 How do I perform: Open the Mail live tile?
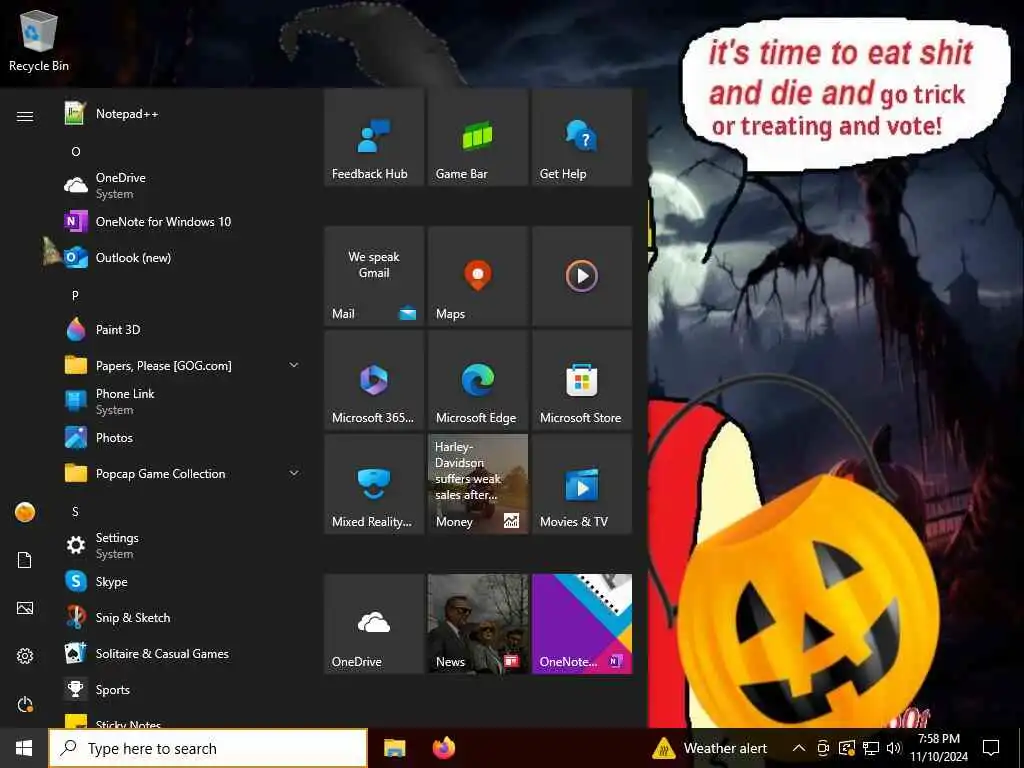click(374, 276)
